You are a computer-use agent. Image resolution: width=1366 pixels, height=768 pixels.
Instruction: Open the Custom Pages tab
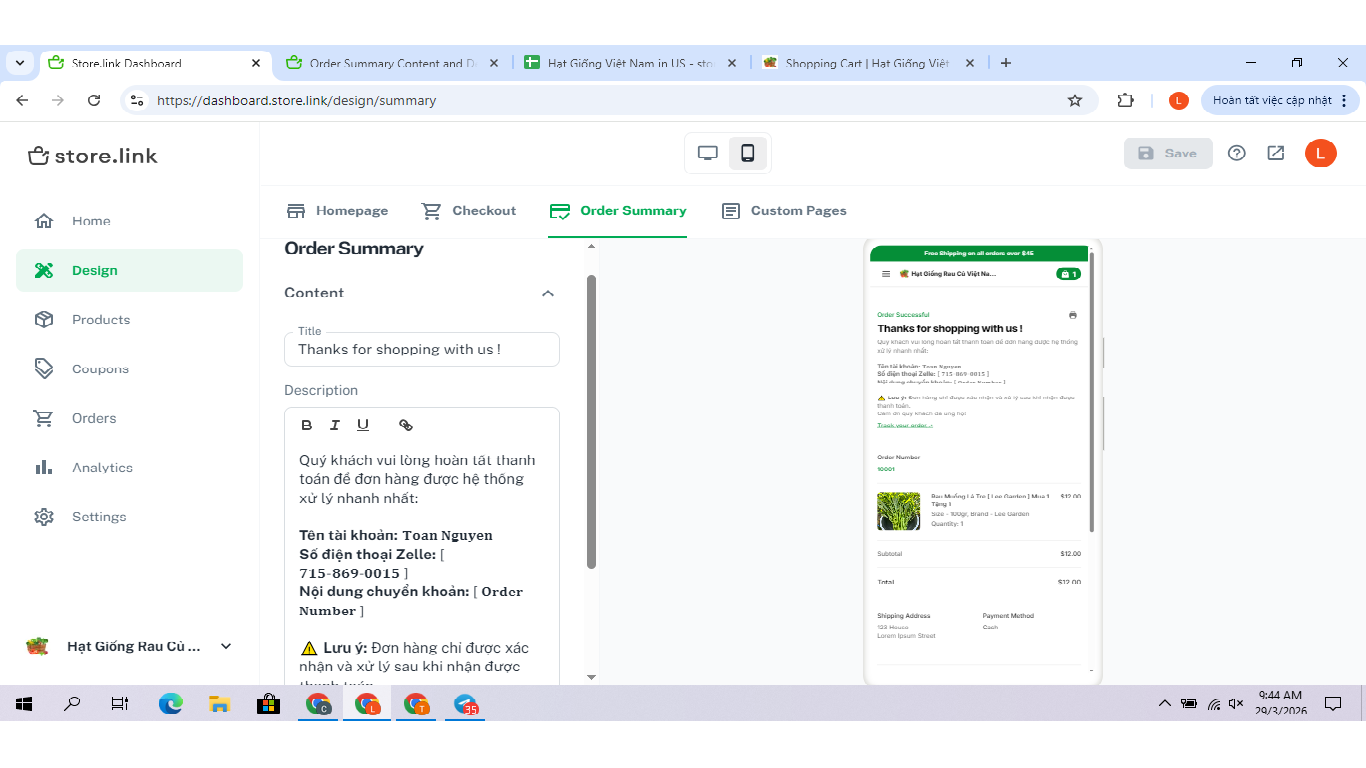coord(784,211)
